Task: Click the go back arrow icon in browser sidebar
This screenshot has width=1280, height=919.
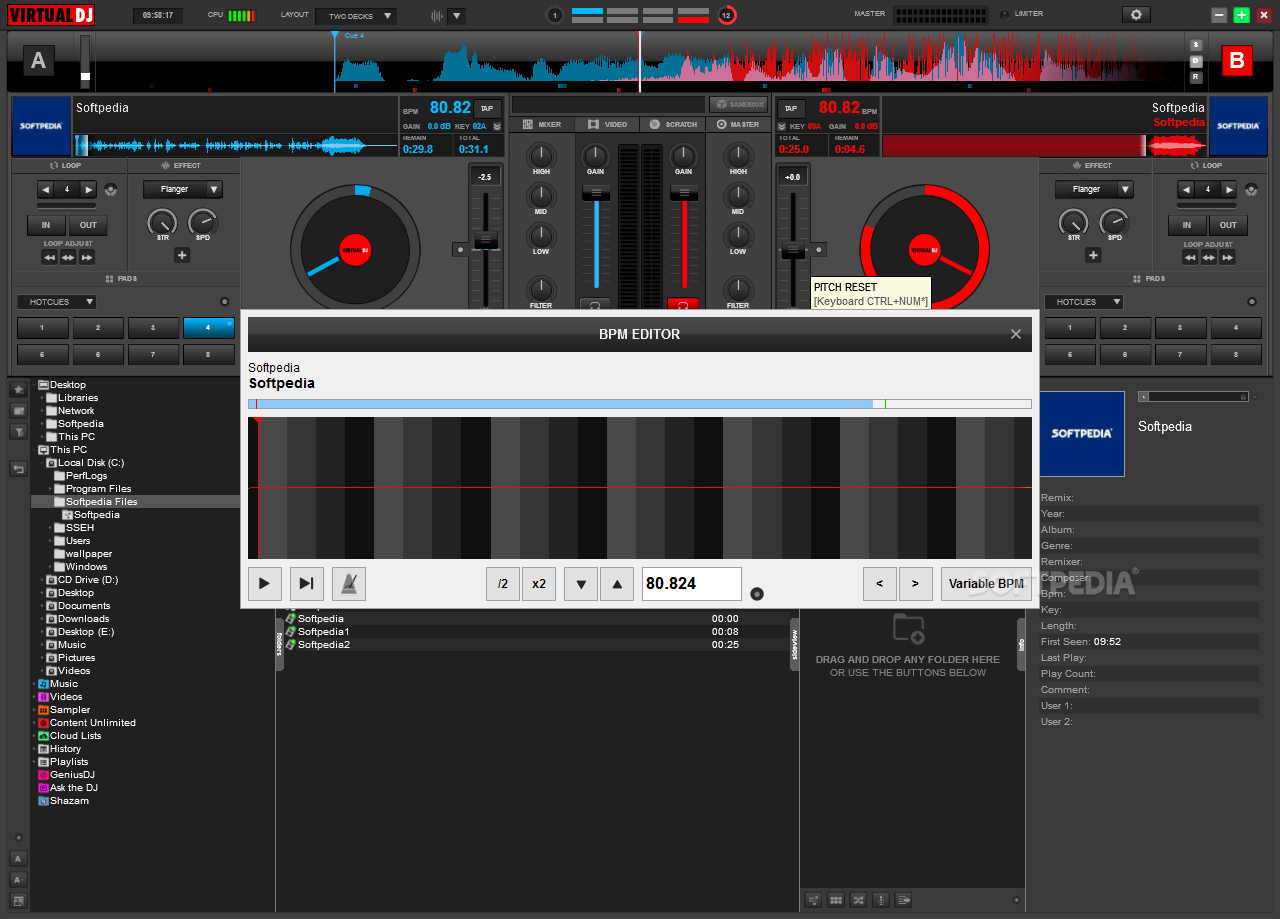Action: (18, 468)
